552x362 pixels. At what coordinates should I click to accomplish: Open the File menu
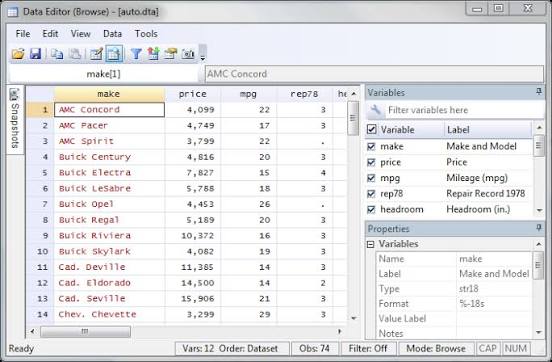(x=23, y=34)
